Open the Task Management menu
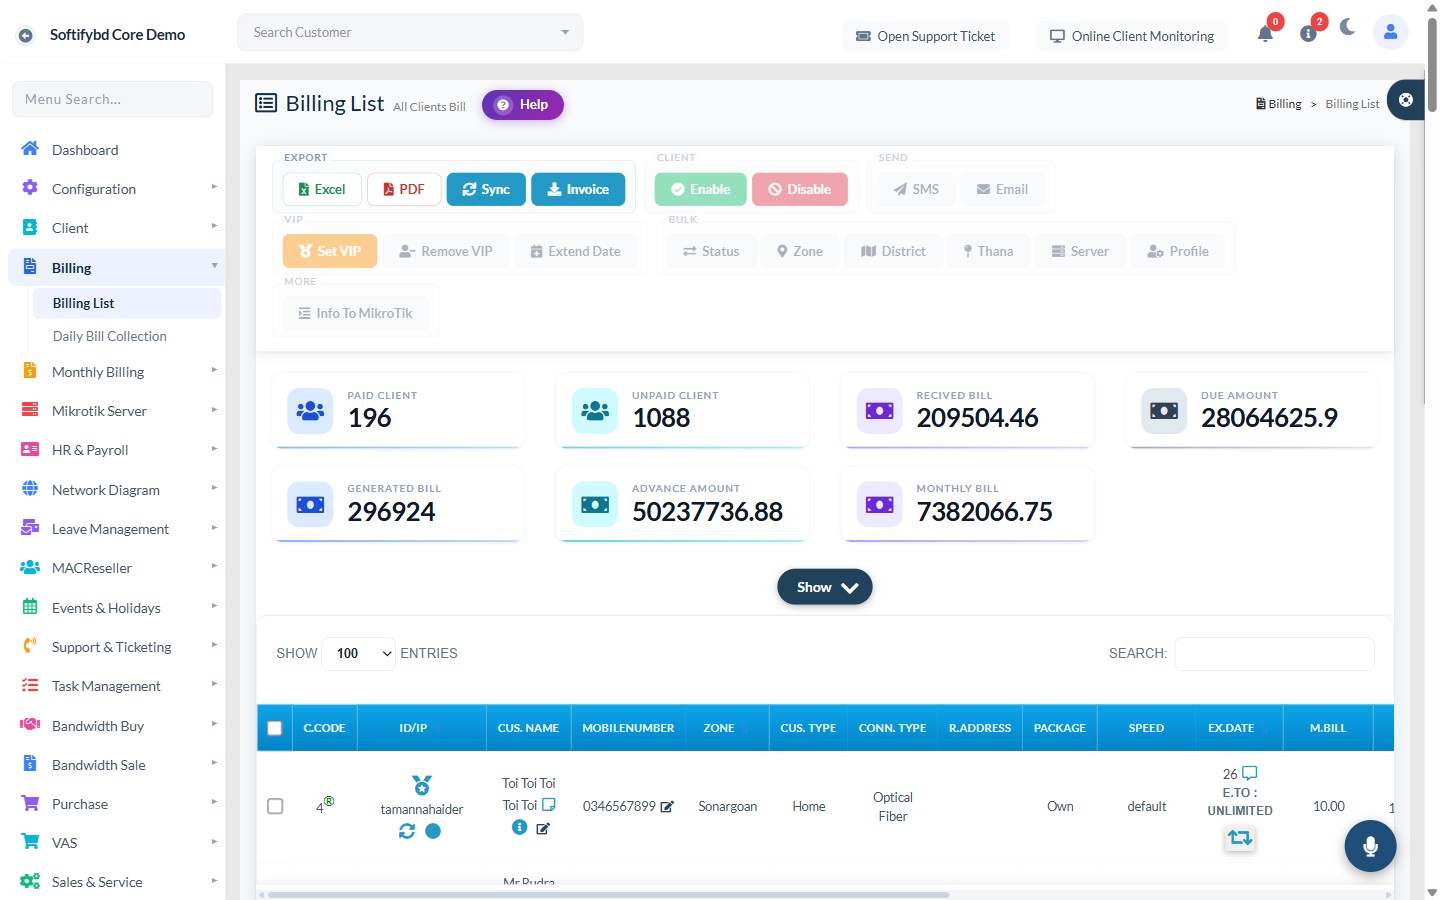 pos(115,686)
